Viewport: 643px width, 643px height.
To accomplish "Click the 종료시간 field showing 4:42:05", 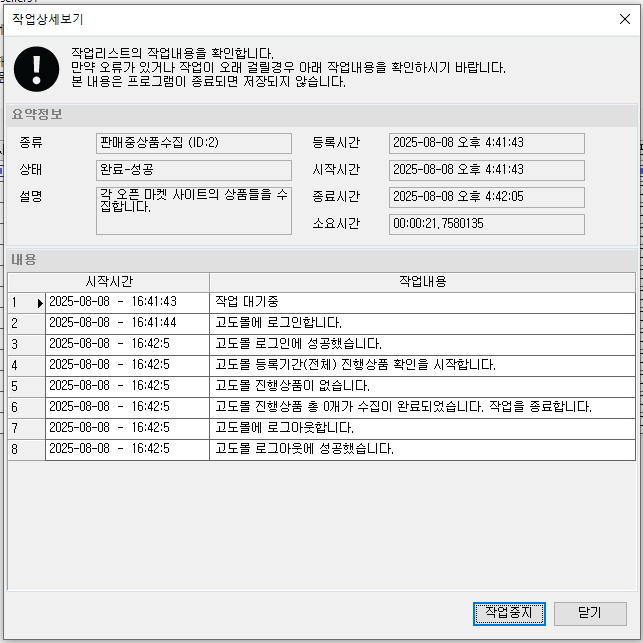I will [487, 197].
